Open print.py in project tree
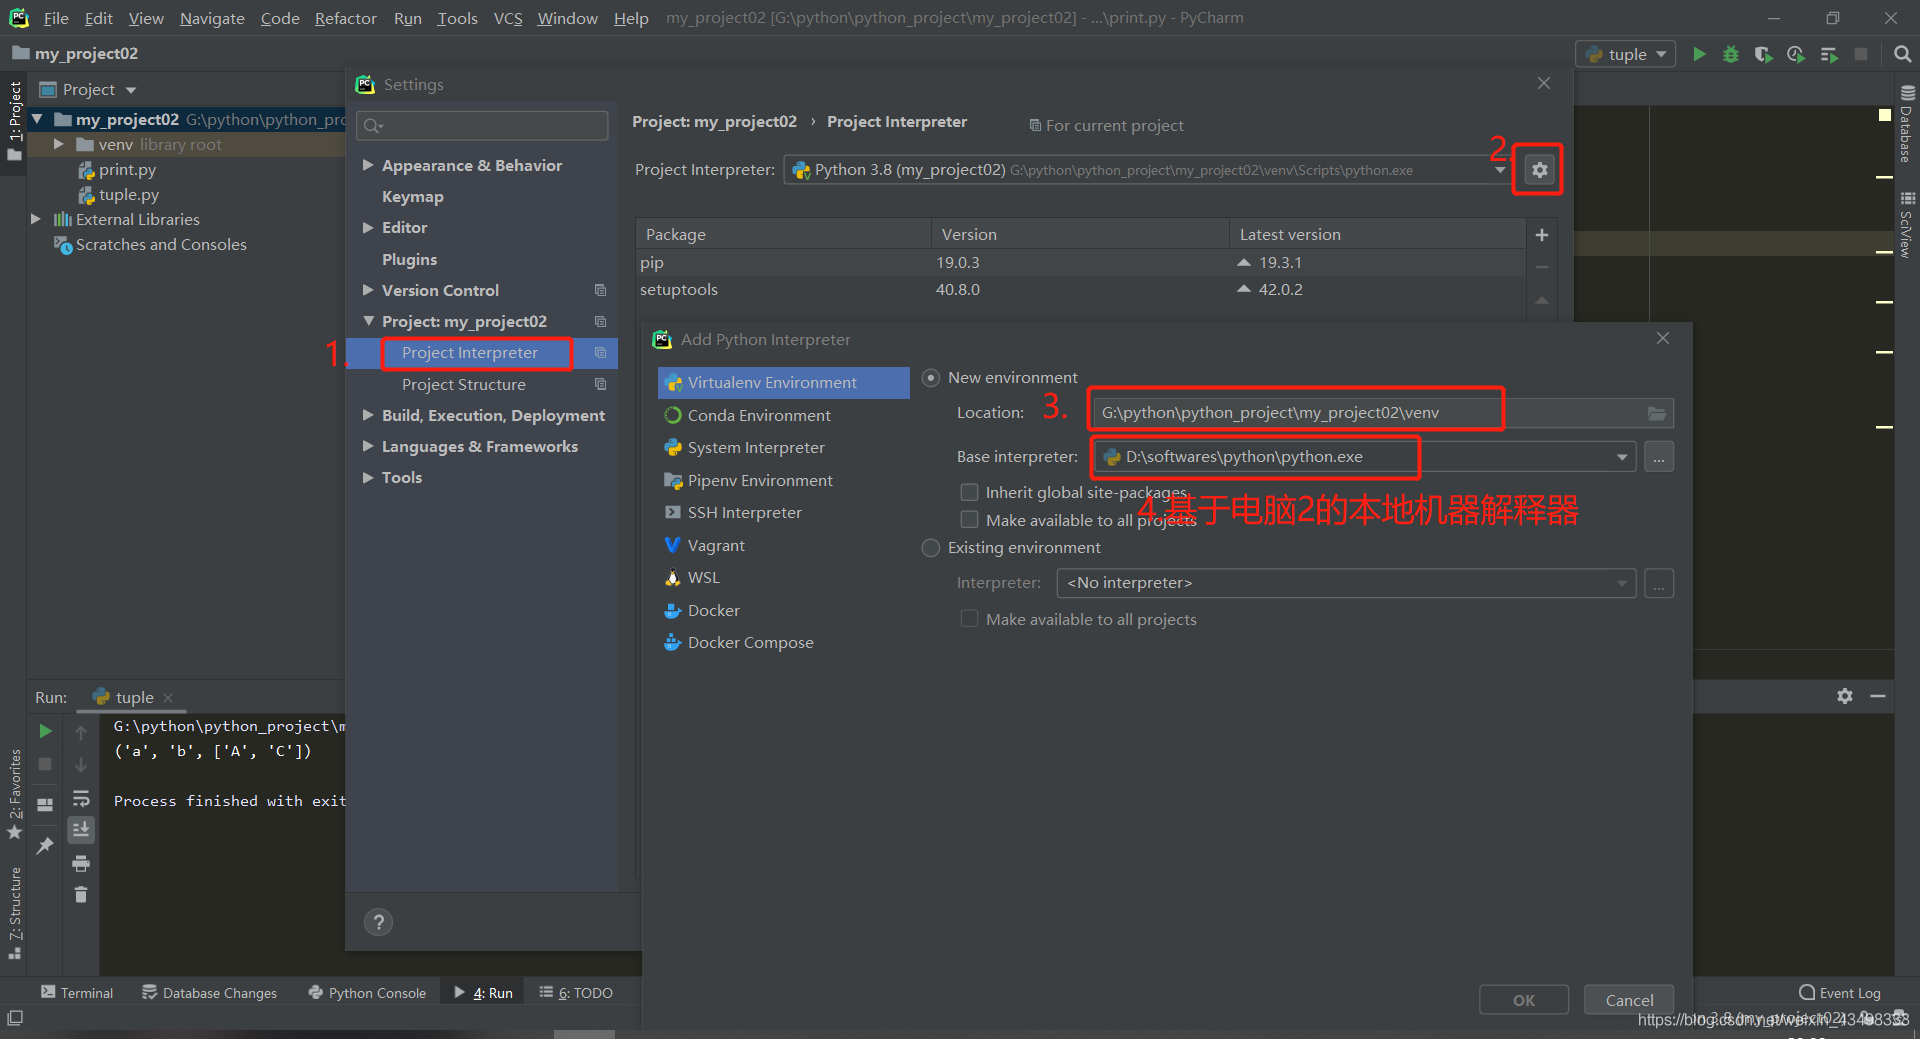 point(127,170)
